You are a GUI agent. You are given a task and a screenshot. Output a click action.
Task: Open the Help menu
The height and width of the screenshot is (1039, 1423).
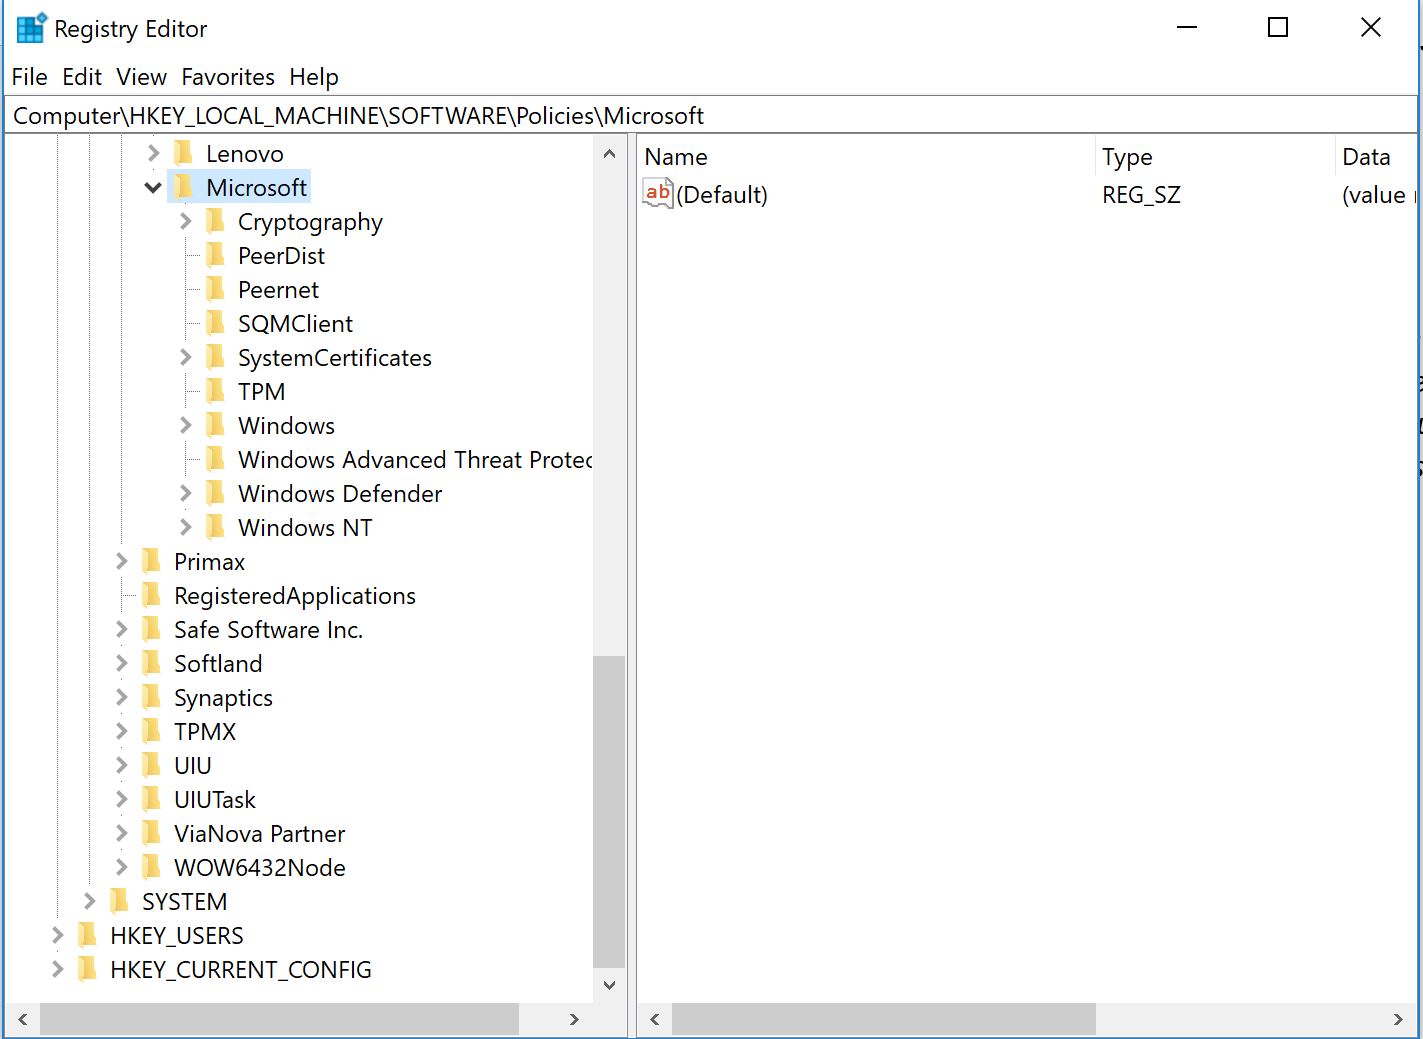pos(314,77)
